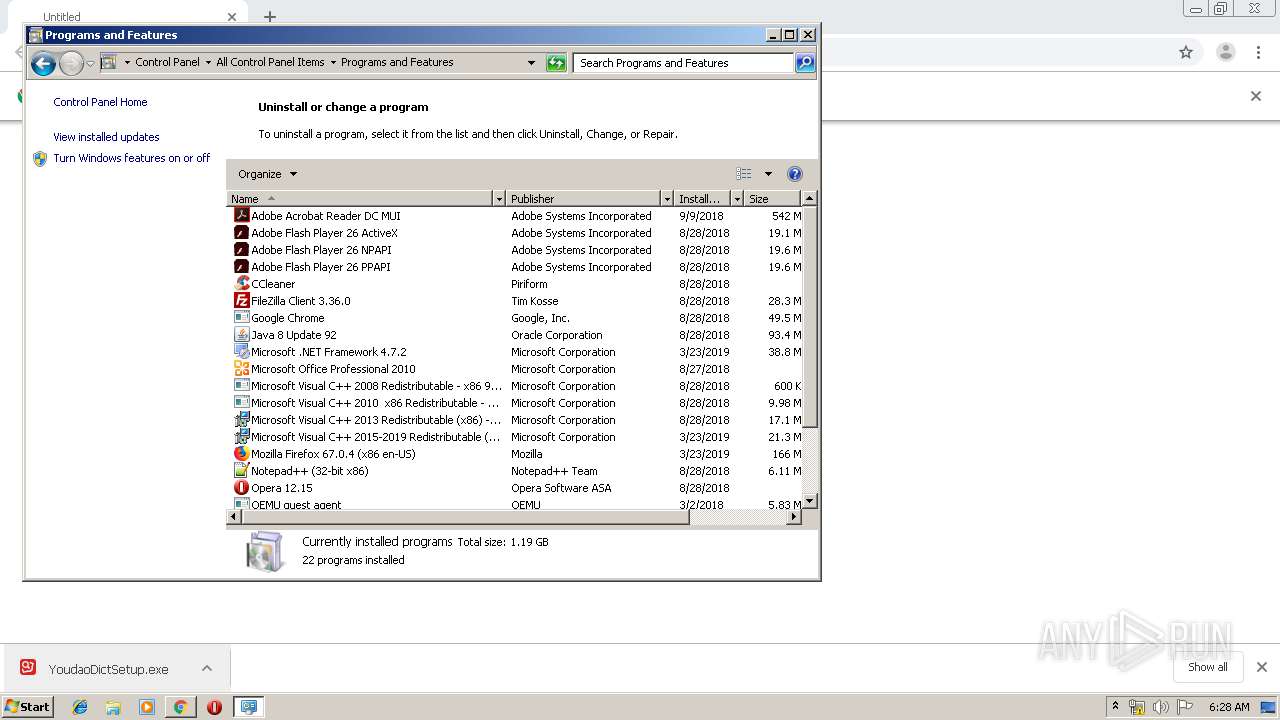The width and height of the screenshot is (1280, 720).
Task: Click the green refresh button beside address bar
Action: [x=556, y=63]
